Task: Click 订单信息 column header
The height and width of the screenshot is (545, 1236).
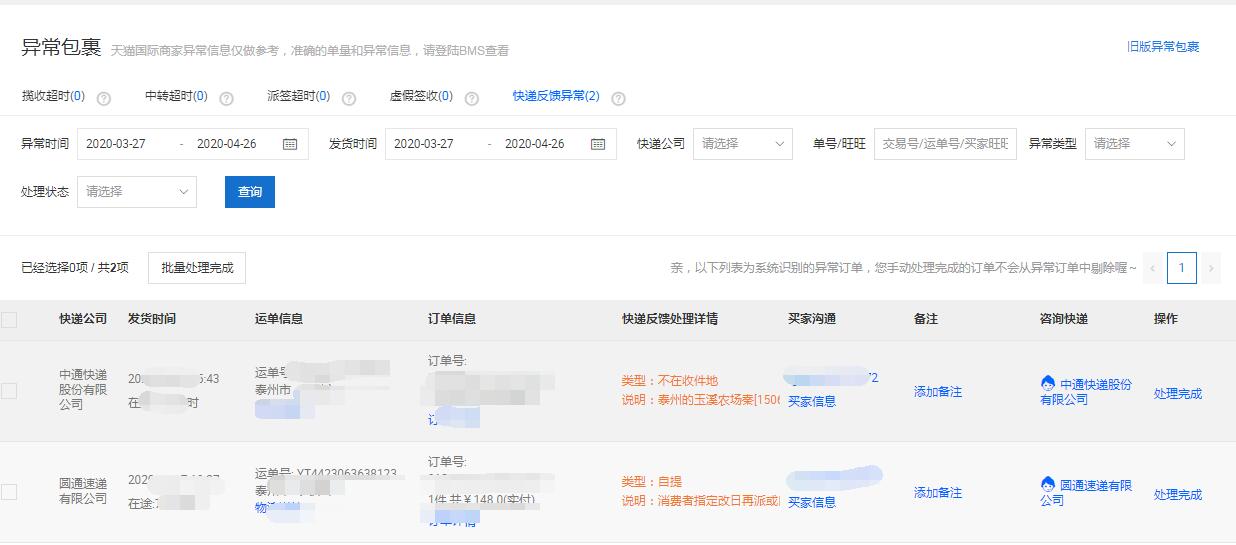Action: point(452,319)
